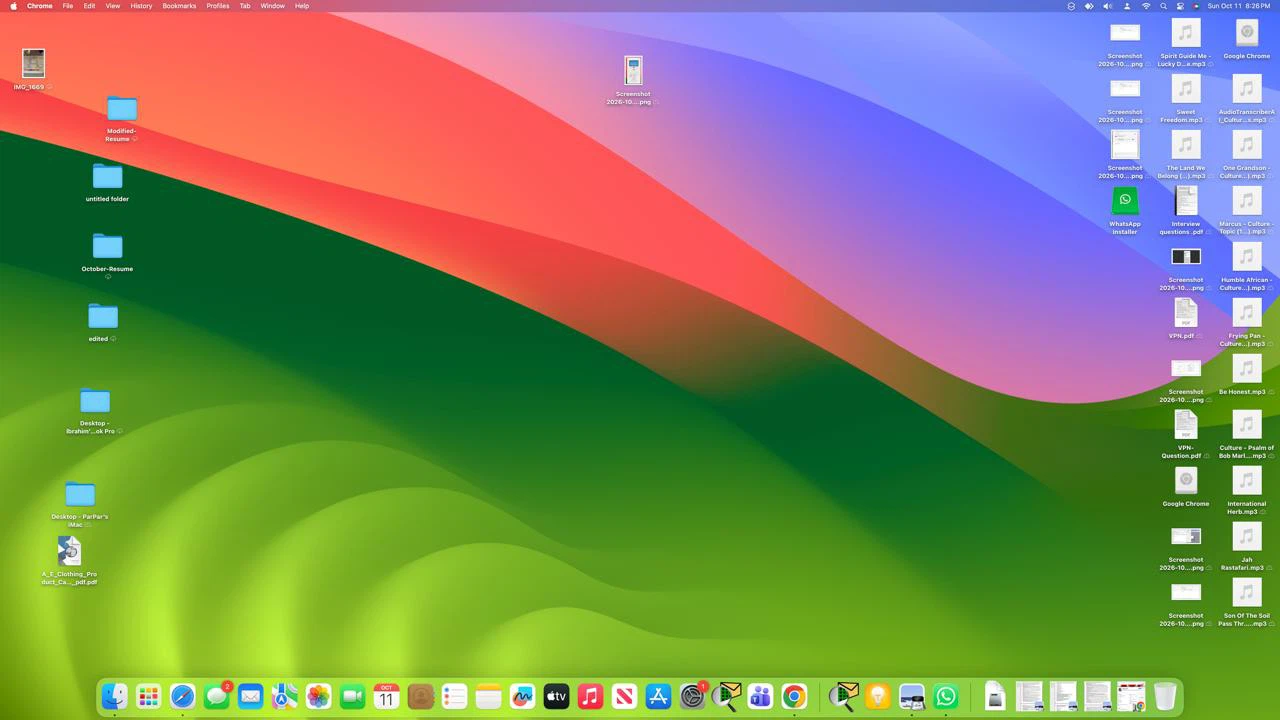Open the Photos app in the Dock

pos(319,696)
